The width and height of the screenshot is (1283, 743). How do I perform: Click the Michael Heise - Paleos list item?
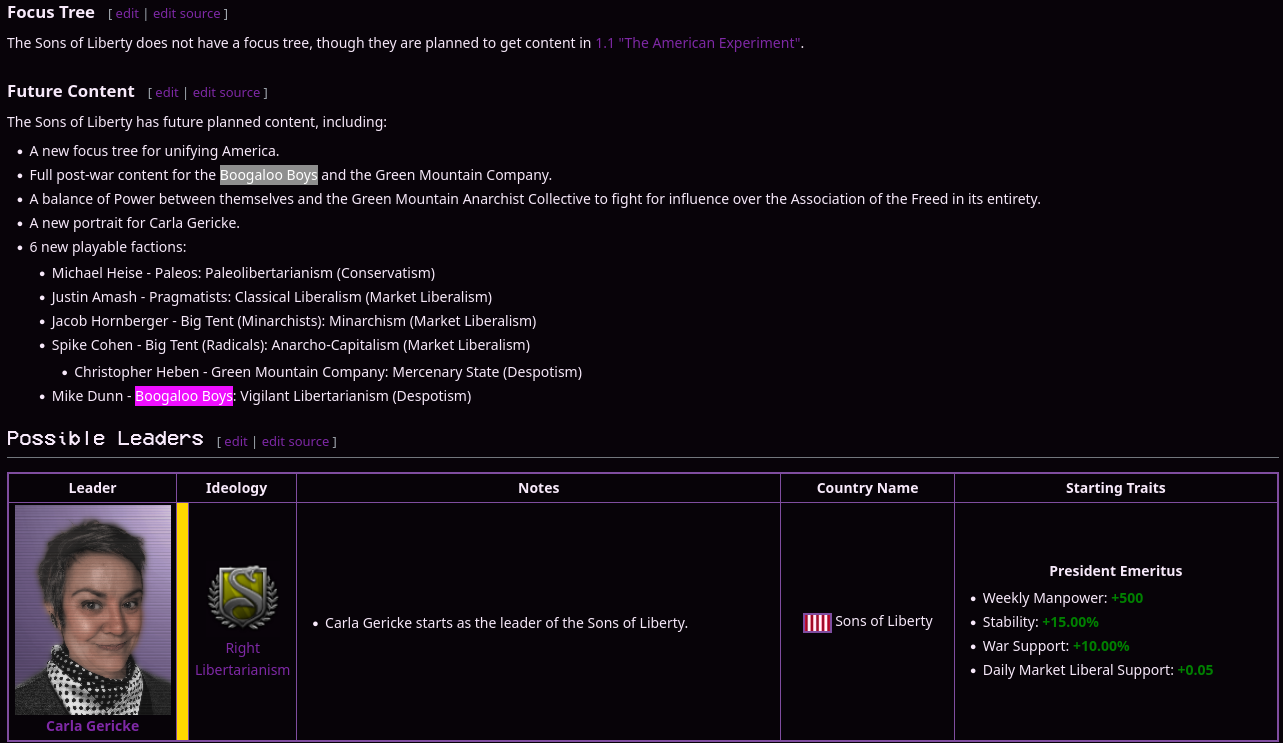tap(243, 273)
